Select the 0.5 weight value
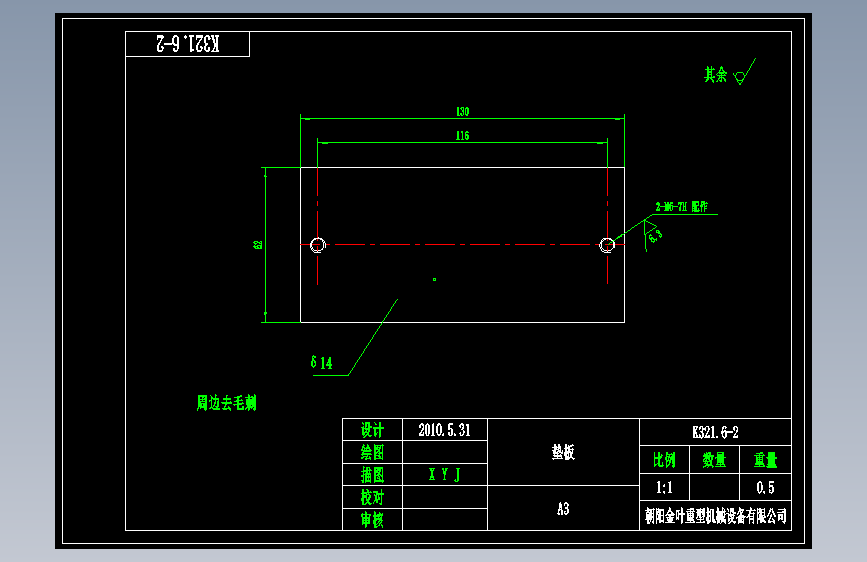The height and width of the screenshot is (562, 867). coord(765,487)
